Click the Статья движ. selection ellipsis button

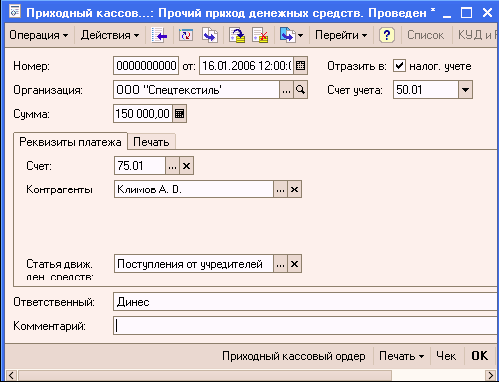280,264
